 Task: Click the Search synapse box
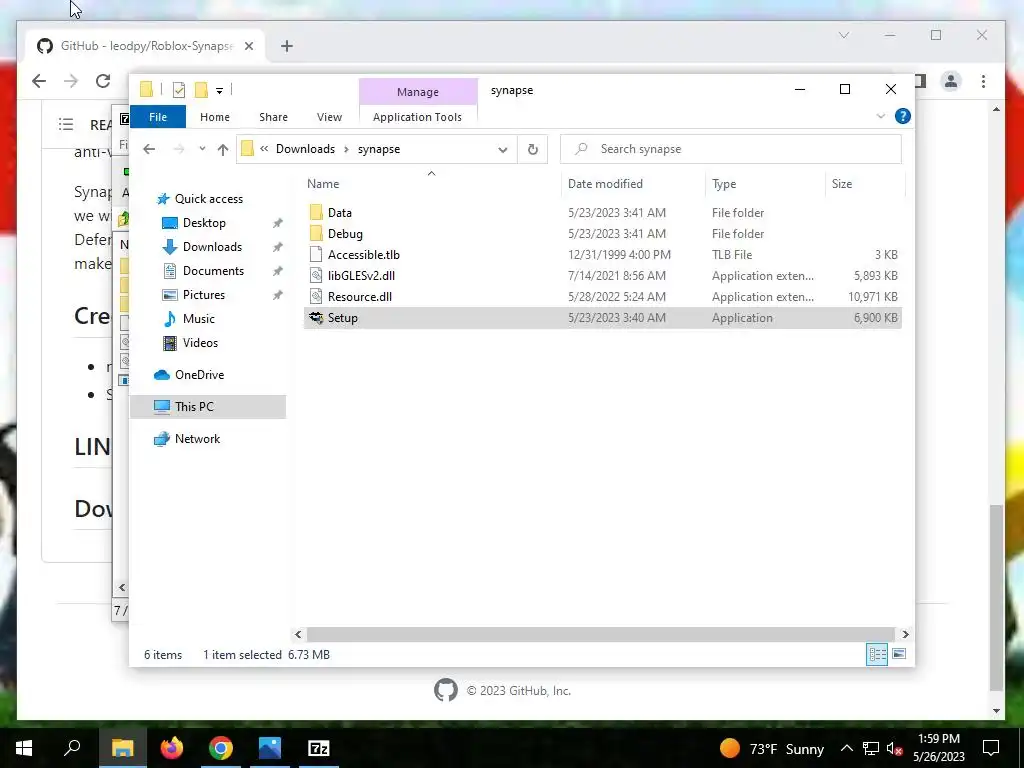point(731,149)
